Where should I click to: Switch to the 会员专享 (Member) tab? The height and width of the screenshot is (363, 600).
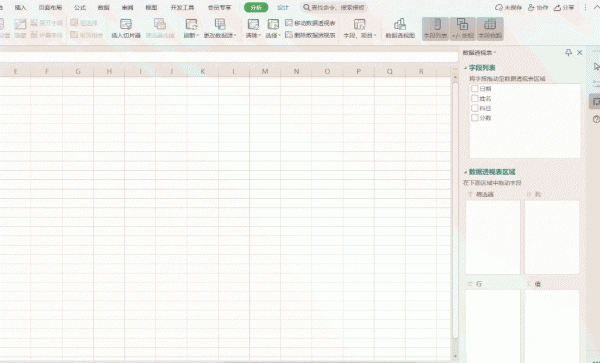pyautogui.click(x=219, y=7)
